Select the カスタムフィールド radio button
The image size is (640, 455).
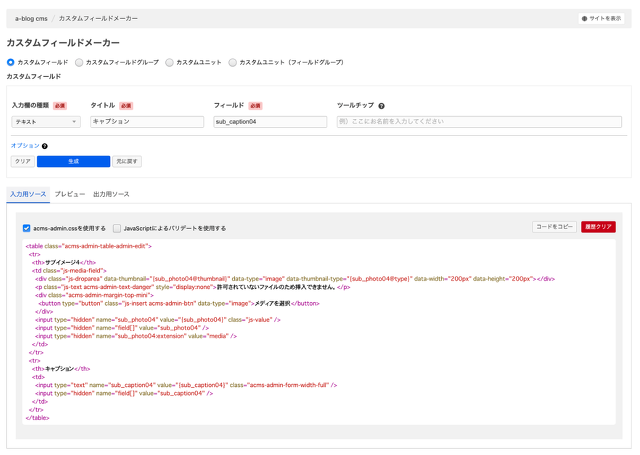(x=11, y=62)
